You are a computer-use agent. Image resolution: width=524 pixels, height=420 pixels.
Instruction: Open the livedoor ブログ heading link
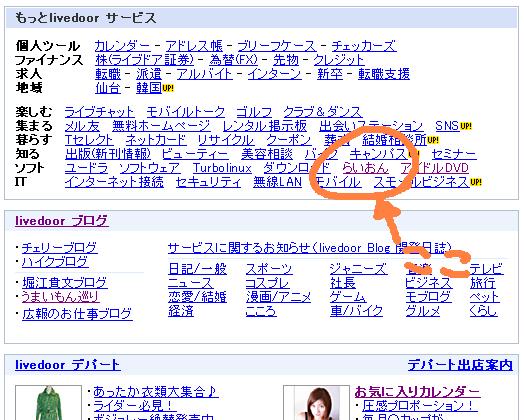pos(62,221)
